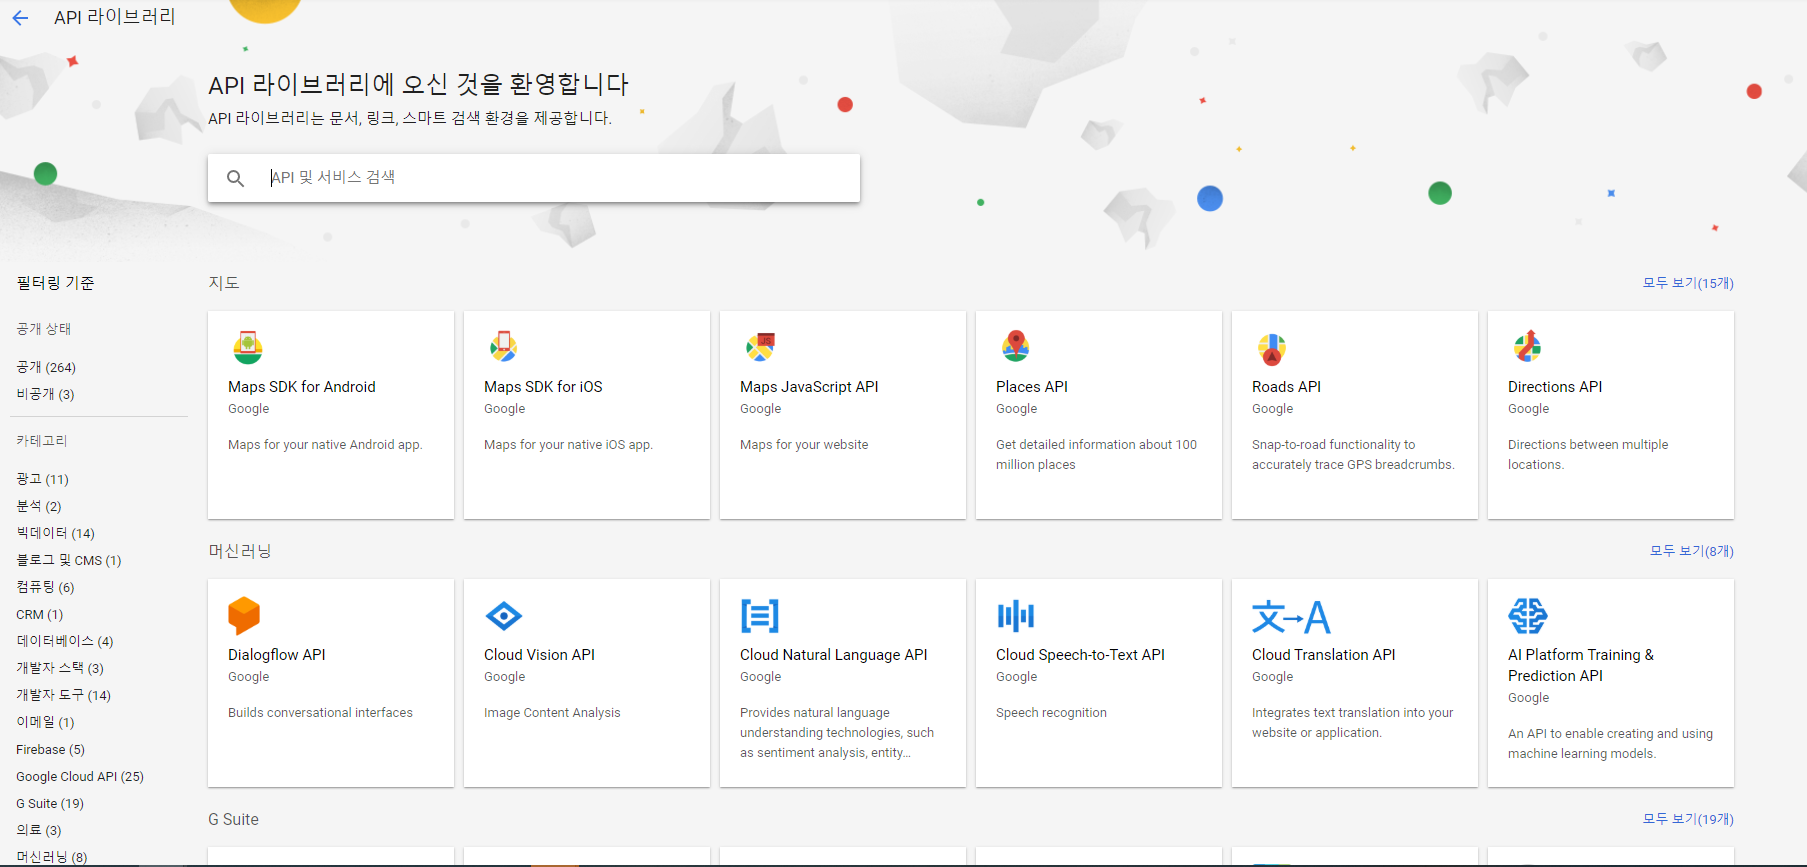Click the Cloud Speech-to-Text API icon
Viewport: 1807px width, 867px height.
[x=1015, y=616]
